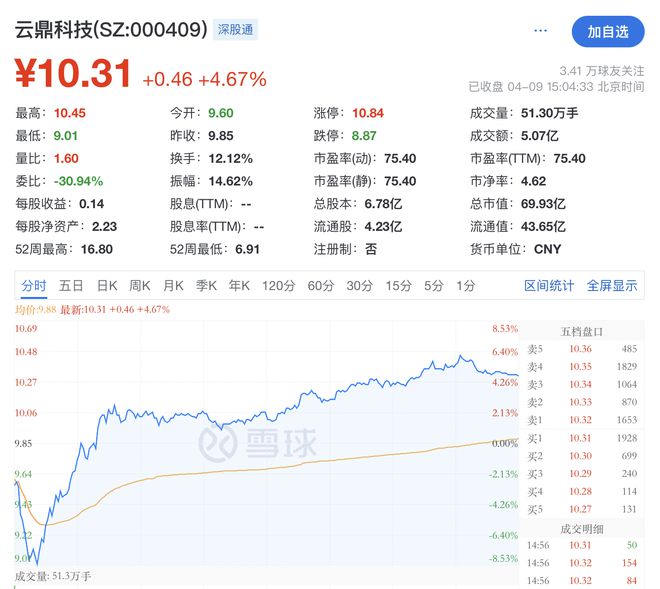
Task: Click the 流通值 value 43.65亿
Action: click(543, 227)
